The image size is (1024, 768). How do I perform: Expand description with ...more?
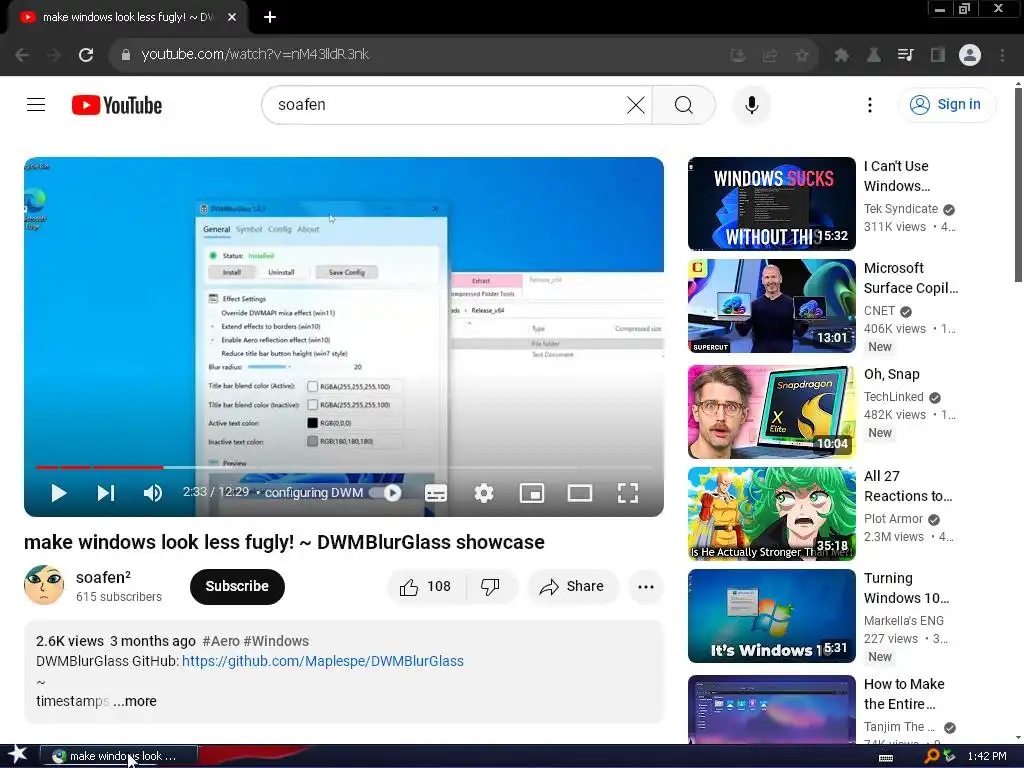pyautogui.click(x=135, y=701)
